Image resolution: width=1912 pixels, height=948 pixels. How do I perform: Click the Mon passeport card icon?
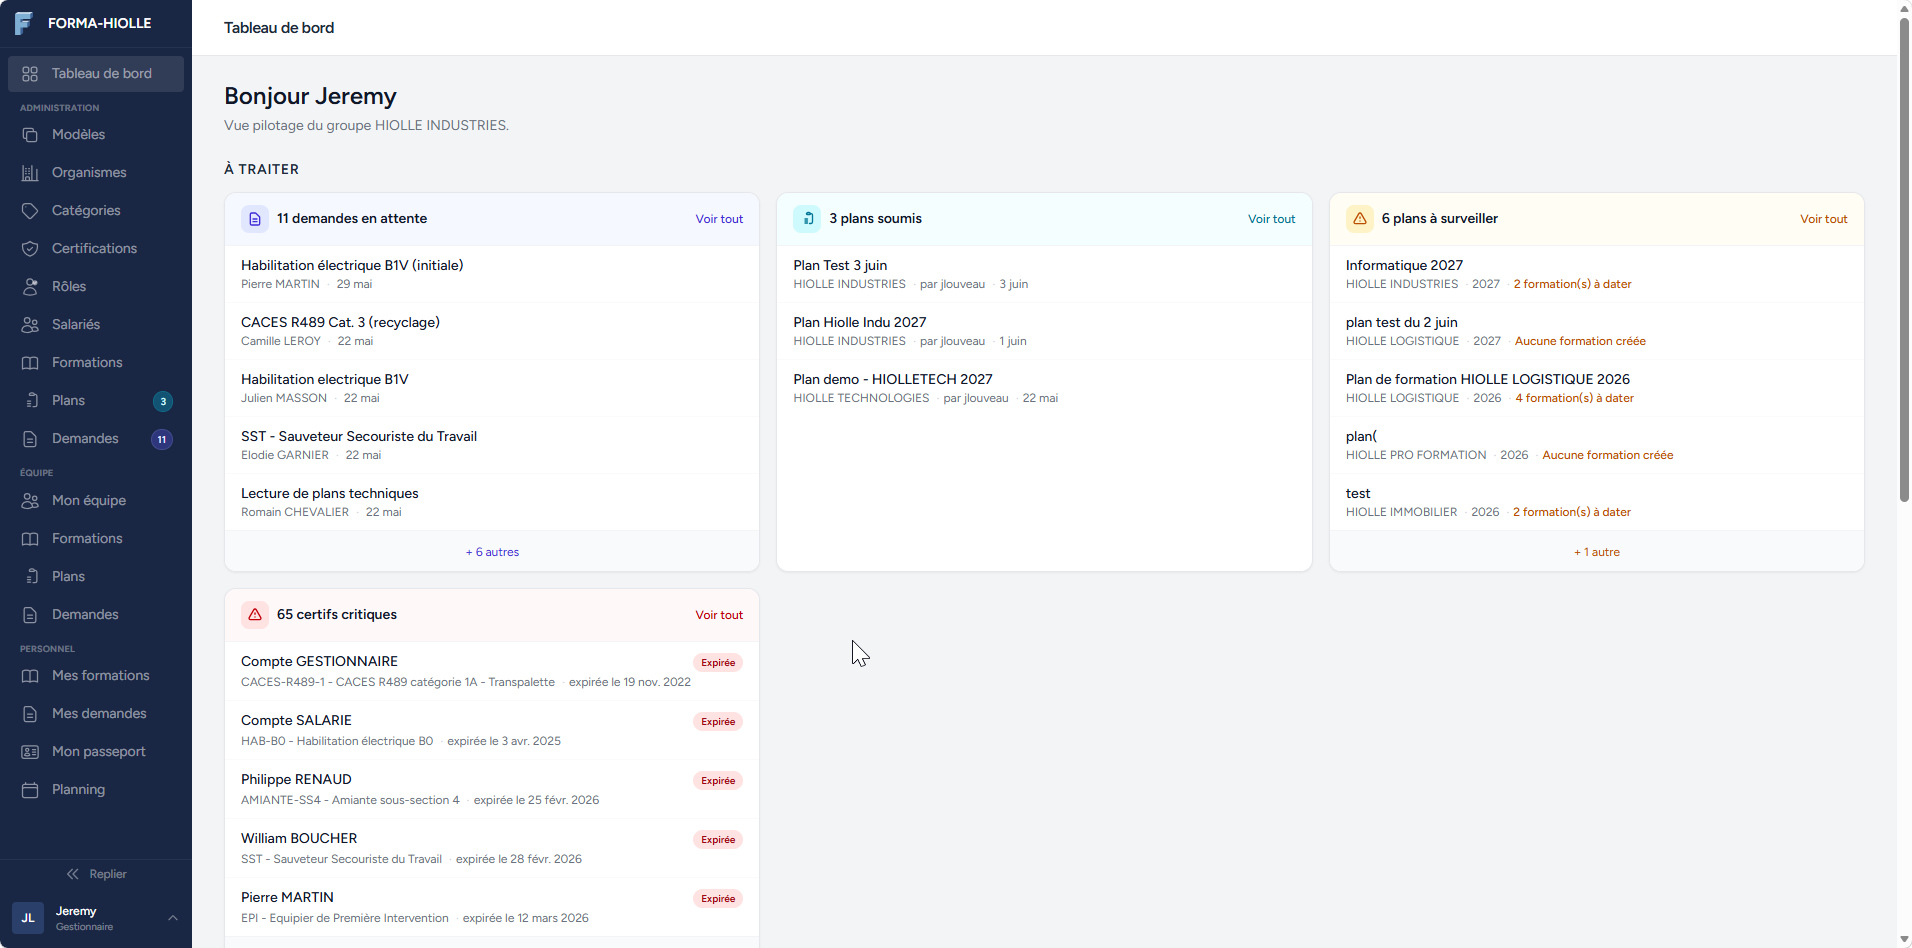coord(30,752)
